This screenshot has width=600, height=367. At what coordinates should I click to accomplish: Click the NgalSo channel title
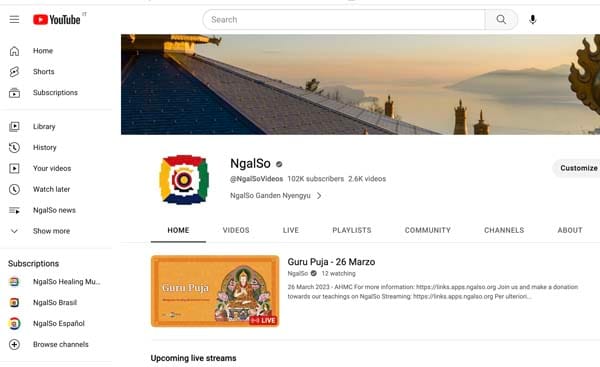point(250,163)
